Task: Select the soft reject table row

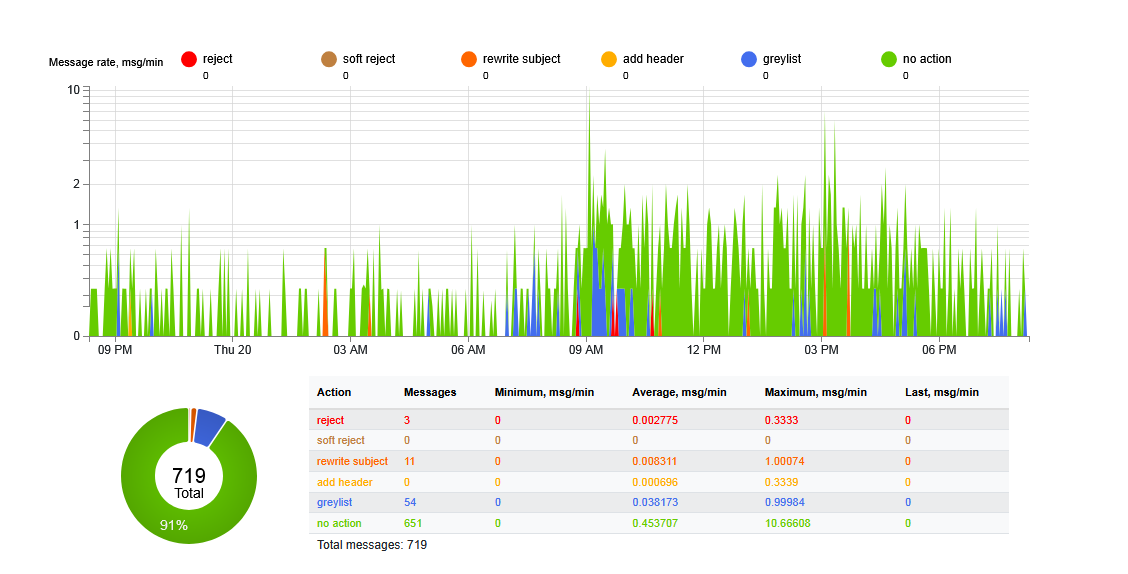Action: pyautogui.click(x=340, y=440)
